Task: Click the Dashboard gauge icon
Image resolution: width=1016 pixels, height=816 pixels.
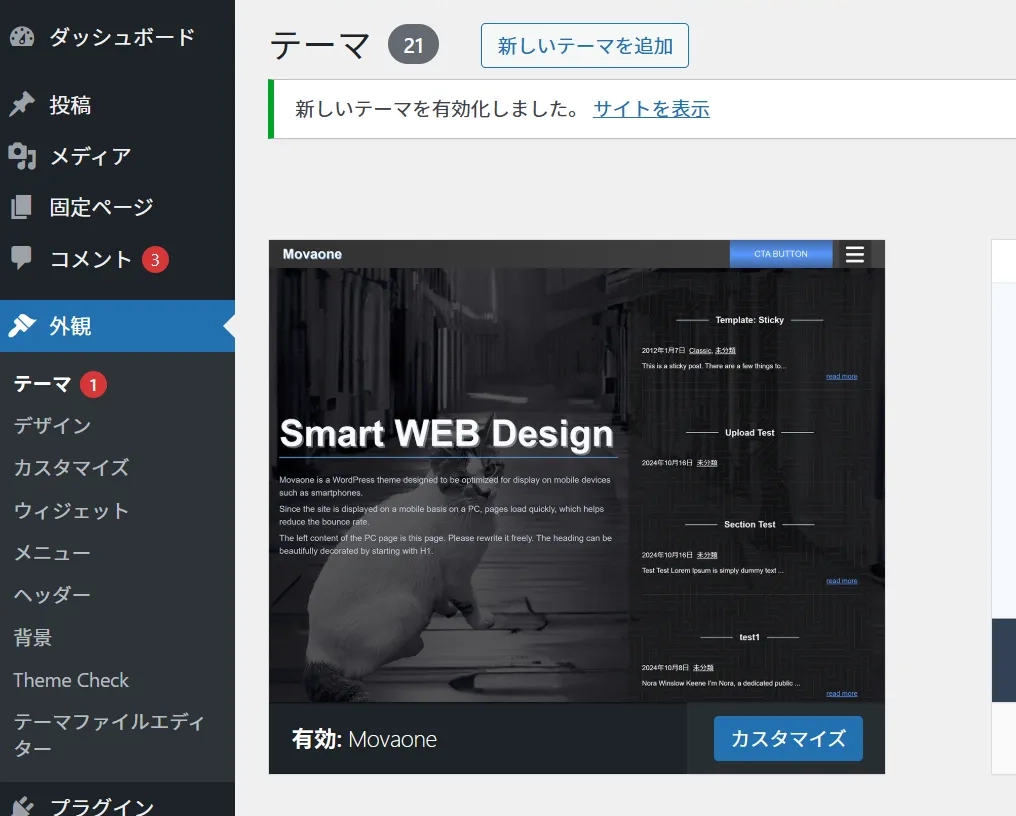Action: tap(22, 37)
